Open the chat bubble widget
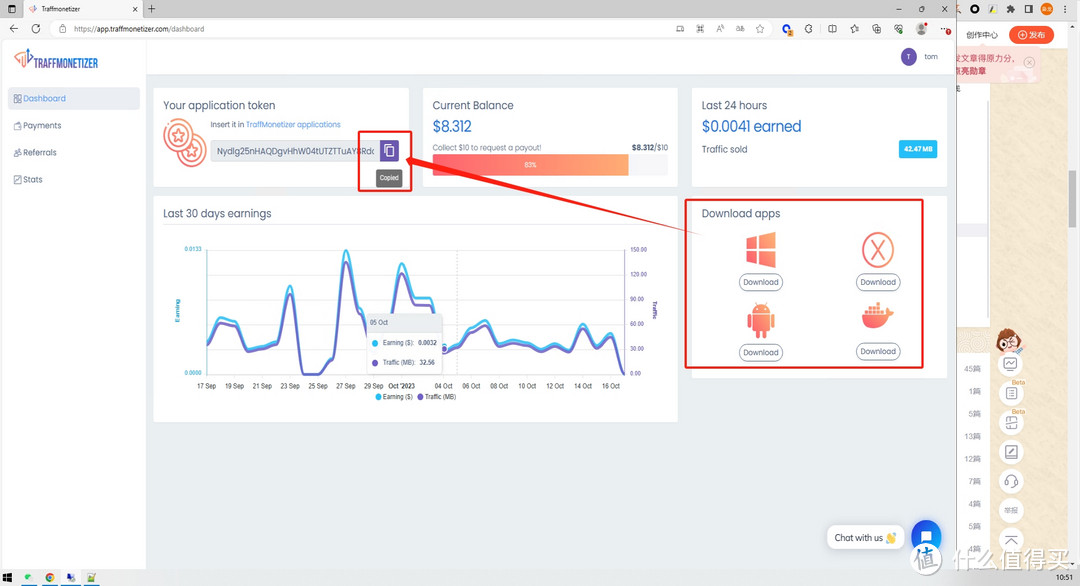The width and height of the screenshot is (1080, 586). coord(926,536)
